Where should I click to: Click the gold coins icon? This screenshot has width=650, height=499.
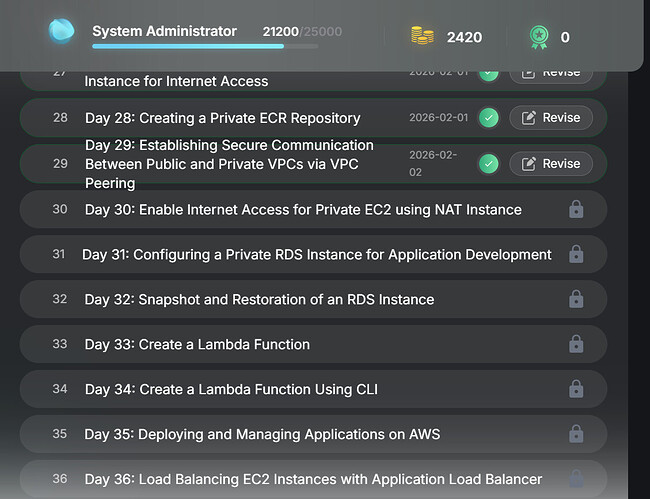click(422, 37)
